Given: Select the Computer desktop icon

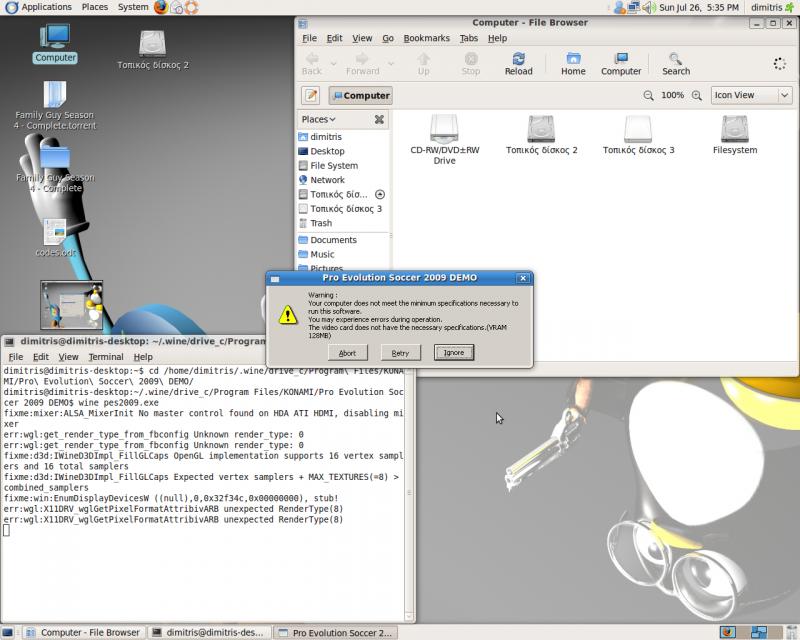Looking at the screenshot, I should pos(55,44).
